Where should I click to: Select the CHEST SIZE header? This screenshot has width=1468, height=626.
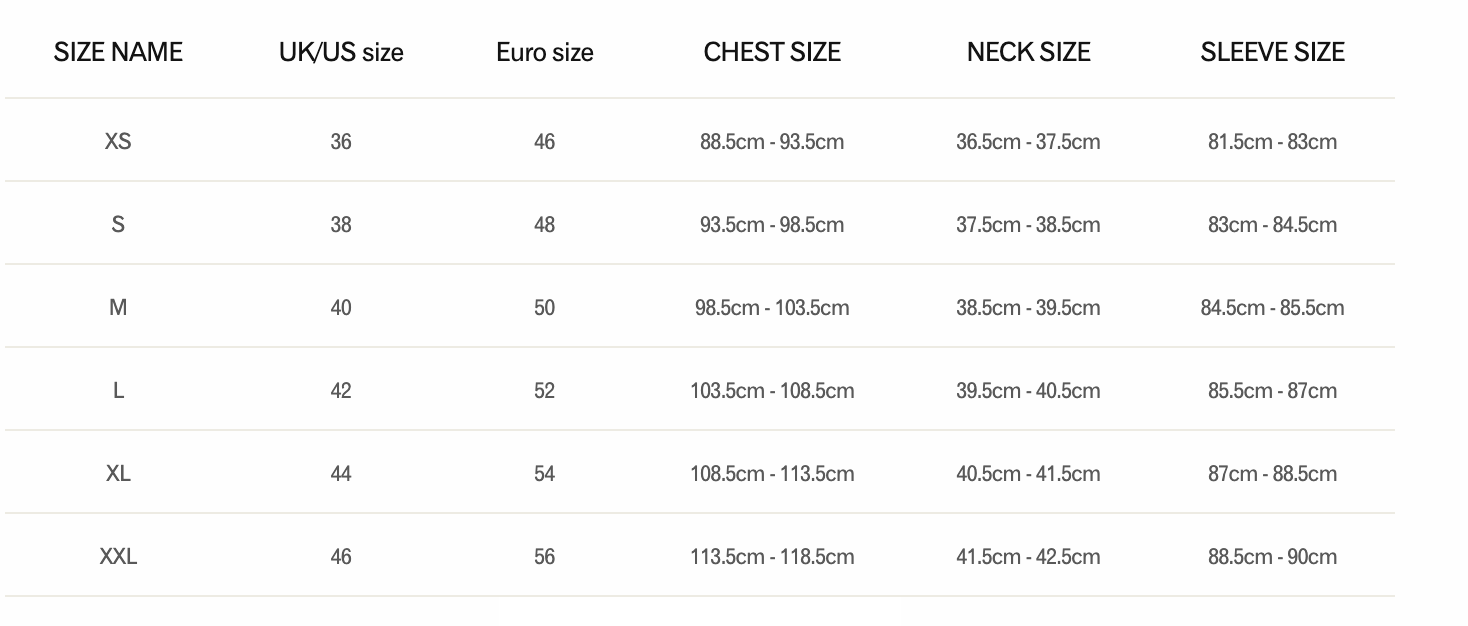point(772,52)
